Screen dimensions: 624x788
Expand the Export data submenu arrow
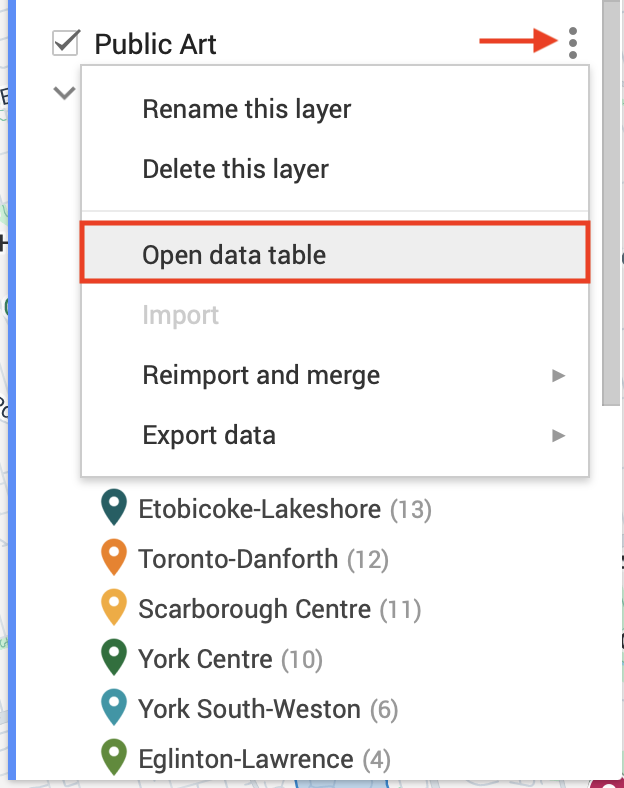pos(558,436)
